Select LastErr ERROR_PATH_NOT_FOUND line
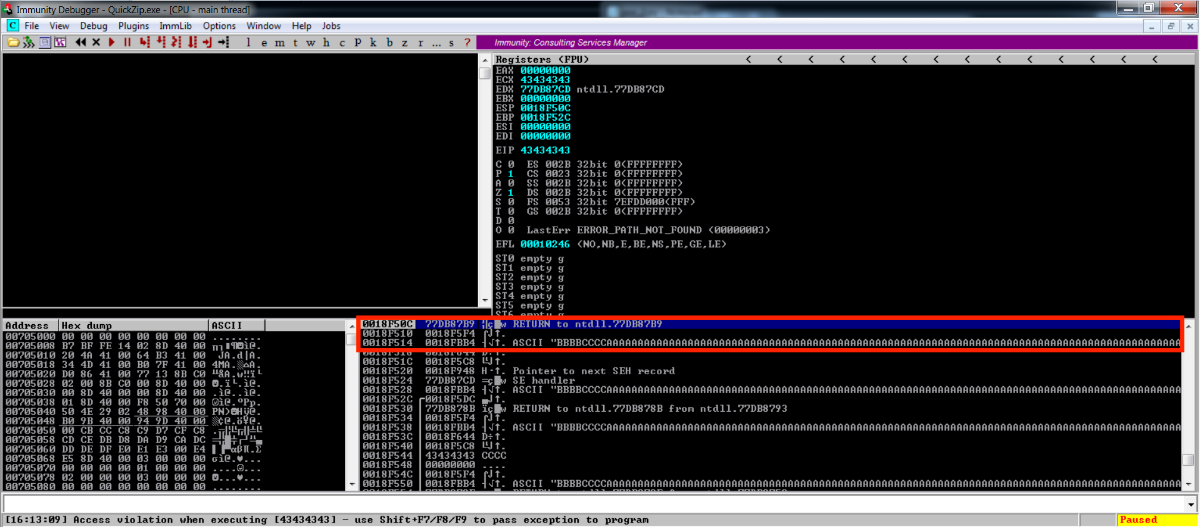Viewport: 1200px width, 527px height. pos(649,230)
